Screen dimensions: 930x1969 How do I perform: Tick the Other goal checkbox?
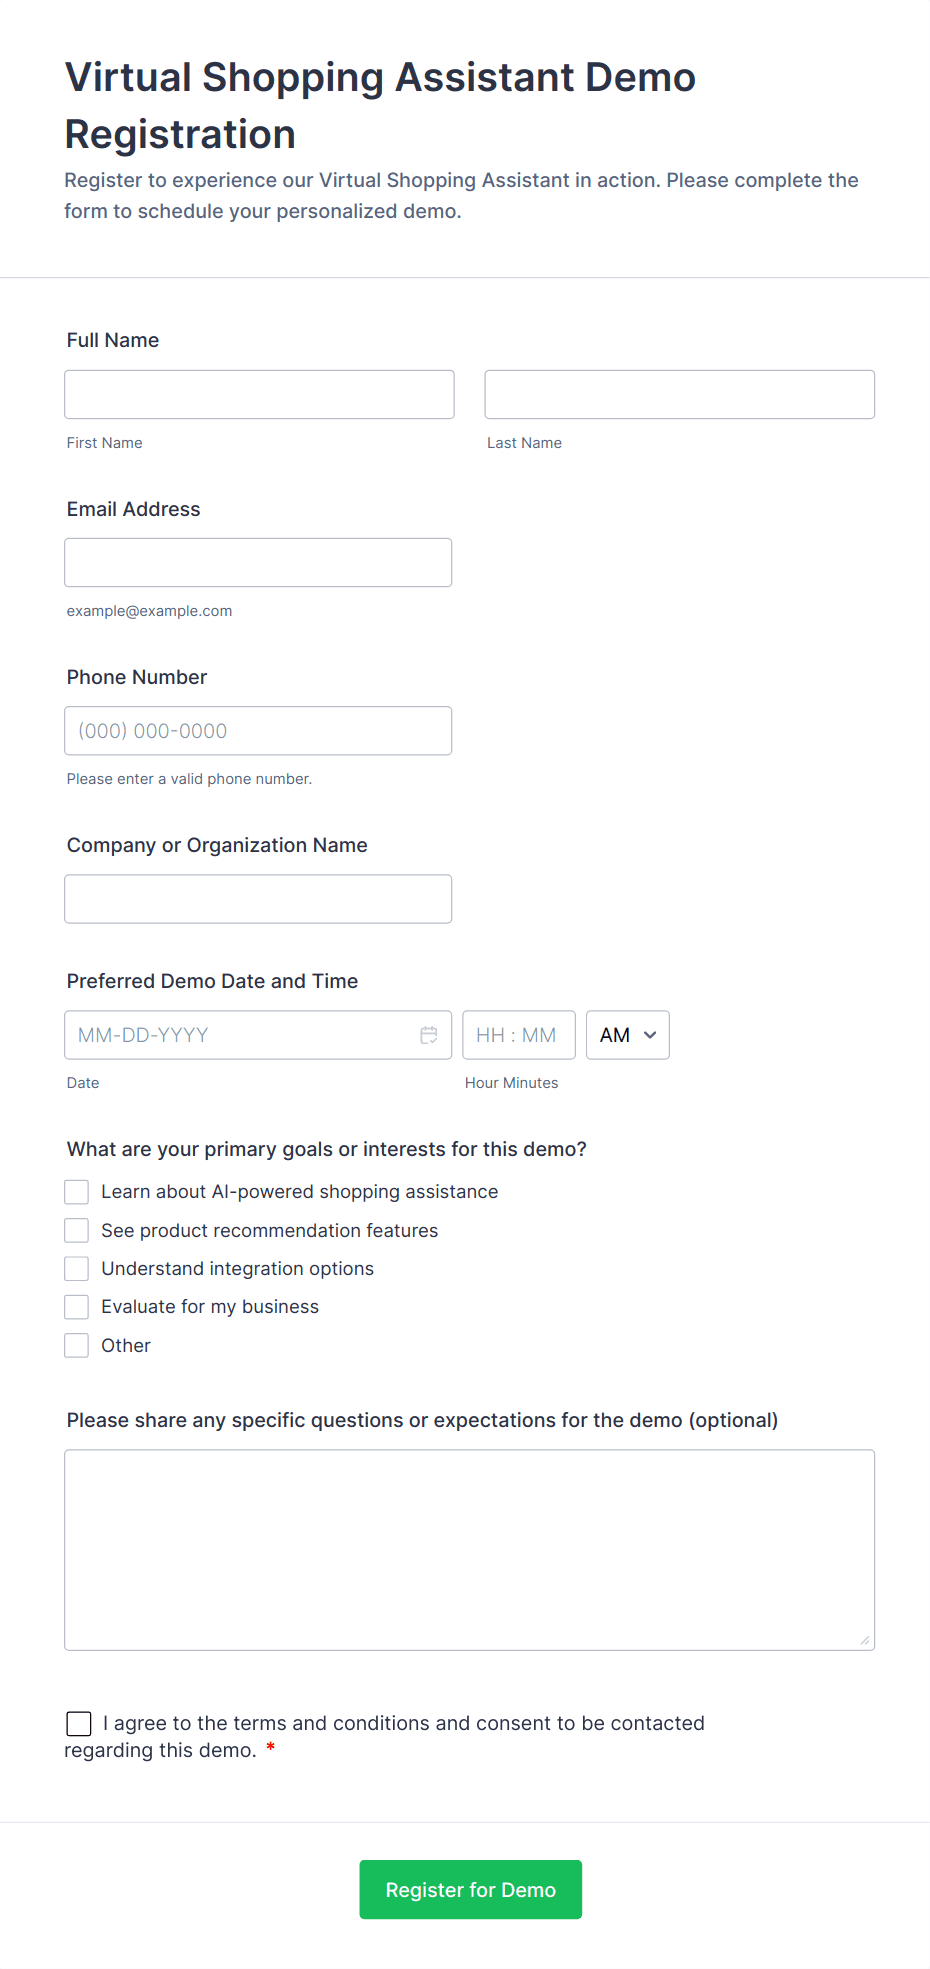[x=77, y=1346]
